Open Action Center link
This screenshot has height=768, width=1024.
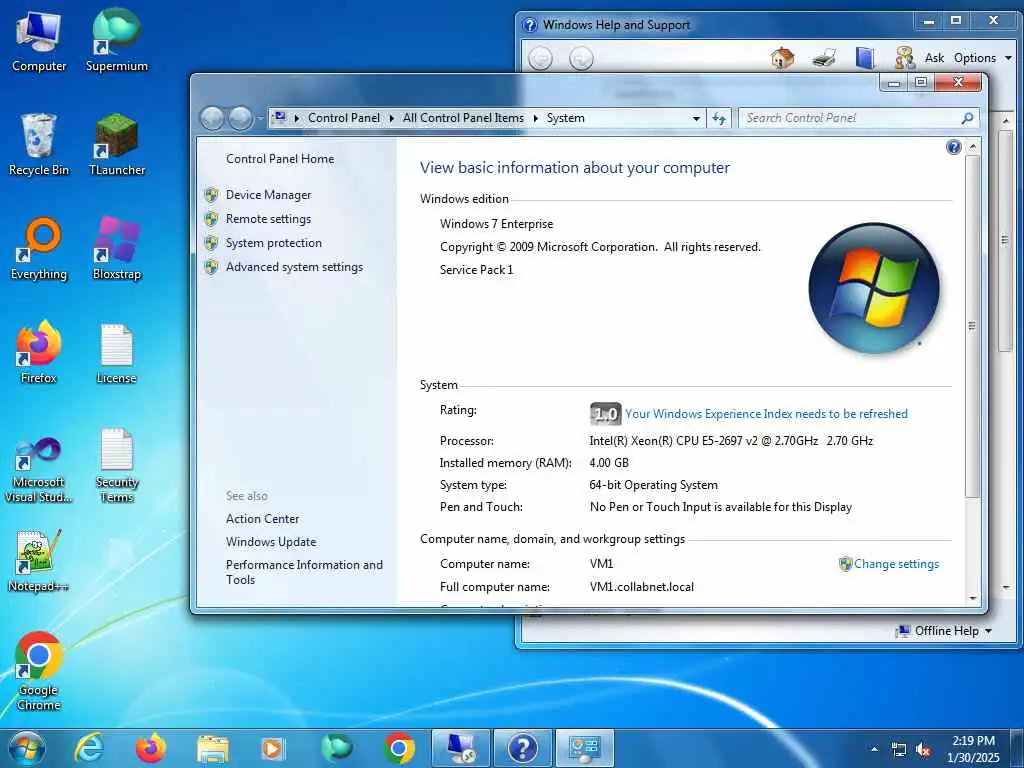coord(263,519)
